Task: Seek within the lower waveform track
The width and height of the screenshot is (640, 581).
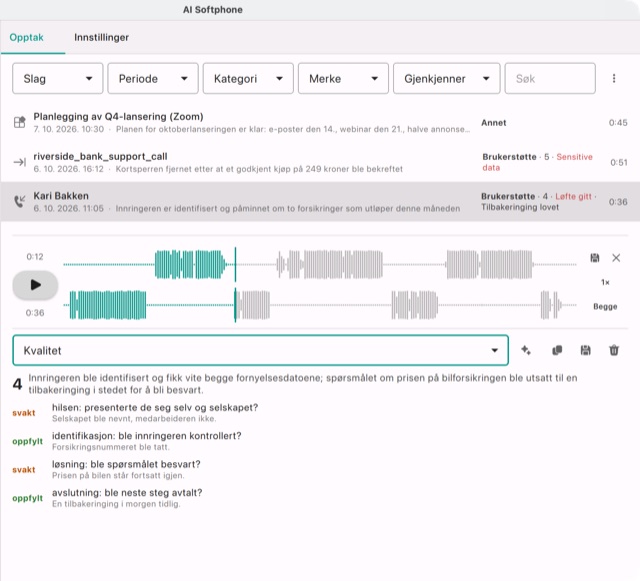Action: [x=320, y=305]
